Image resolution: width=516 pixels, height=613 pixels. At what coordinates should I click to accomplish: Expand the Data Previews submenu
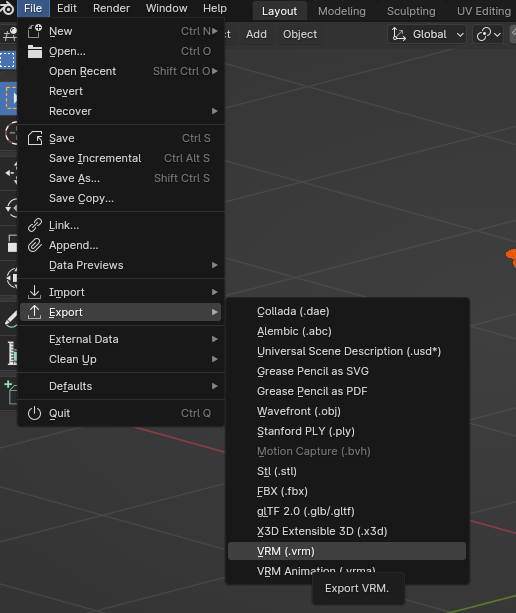(121, 265)
